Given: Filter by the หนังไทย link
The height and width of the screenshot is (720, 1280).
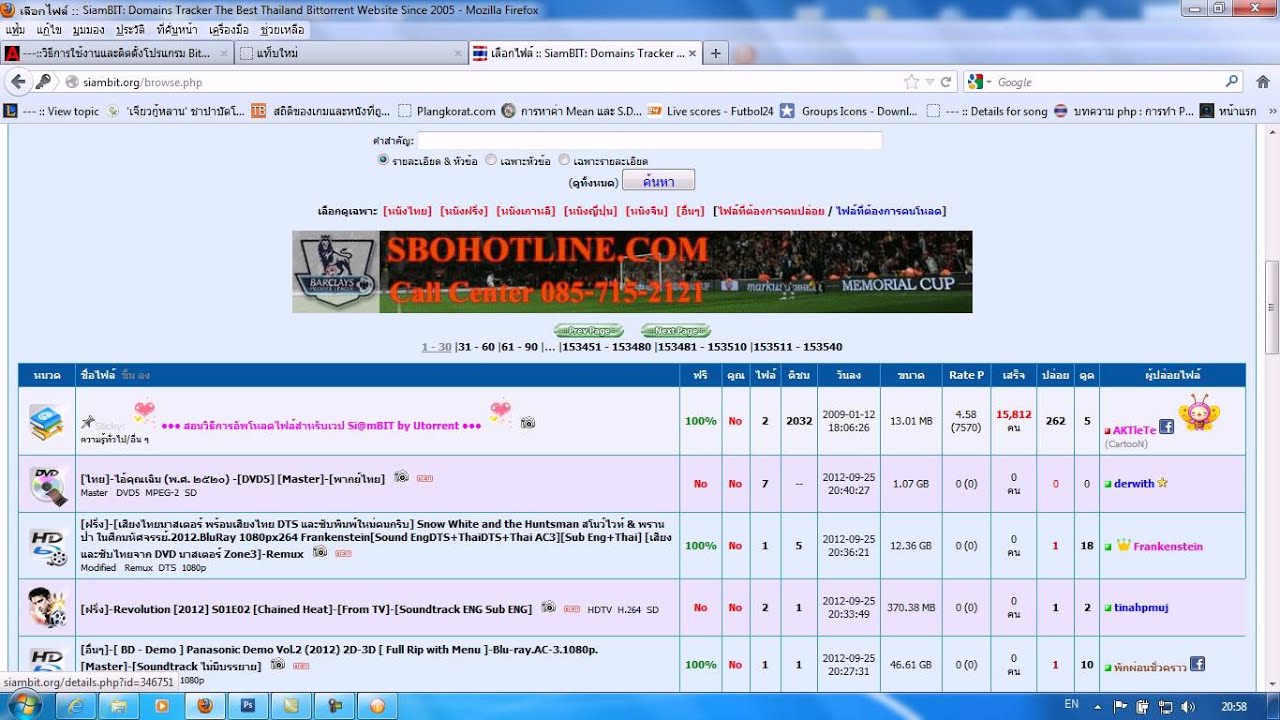Looking at the screenshot, I should (408, 211).
